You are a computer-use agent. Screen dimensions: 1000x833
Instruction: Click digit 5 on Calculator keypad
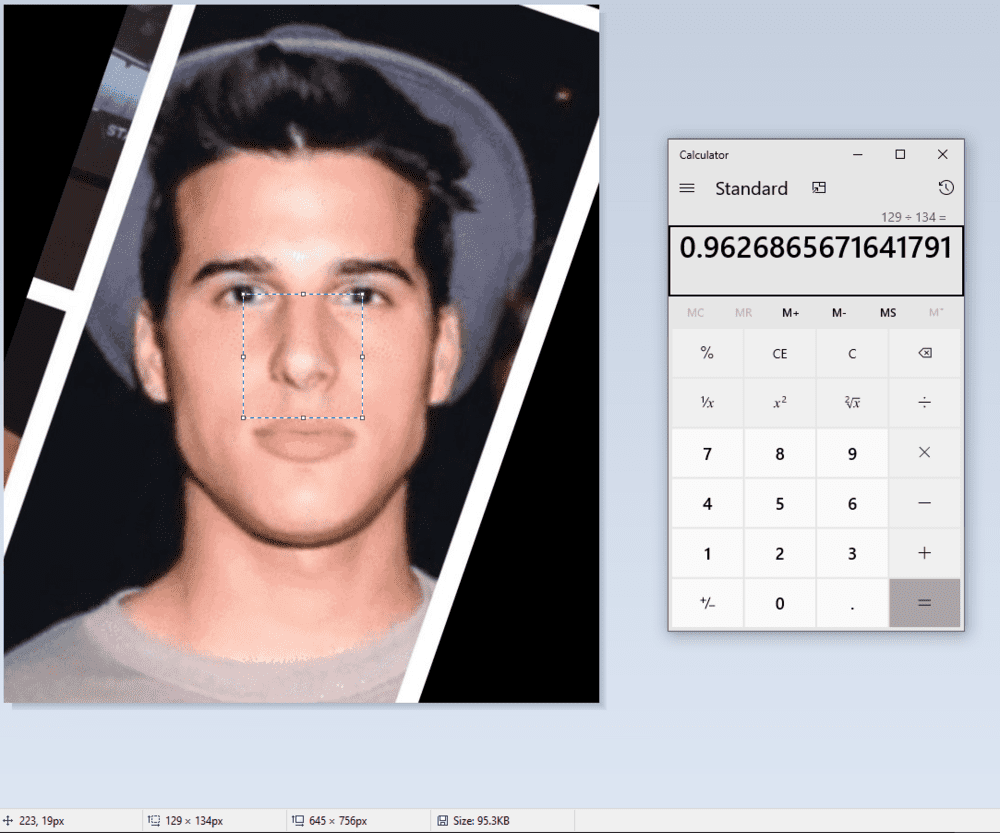coord(779,503)
